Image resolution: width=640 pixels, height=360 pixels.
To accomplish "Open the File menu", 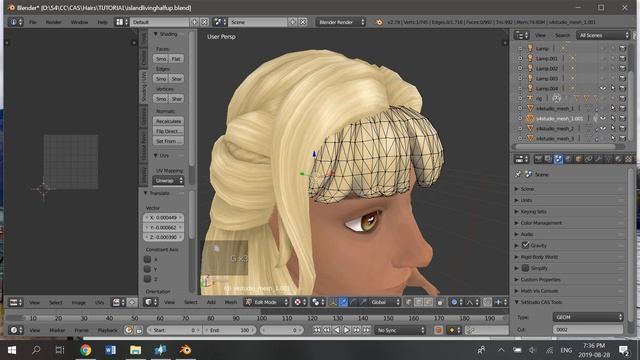I will pos(33,22).
